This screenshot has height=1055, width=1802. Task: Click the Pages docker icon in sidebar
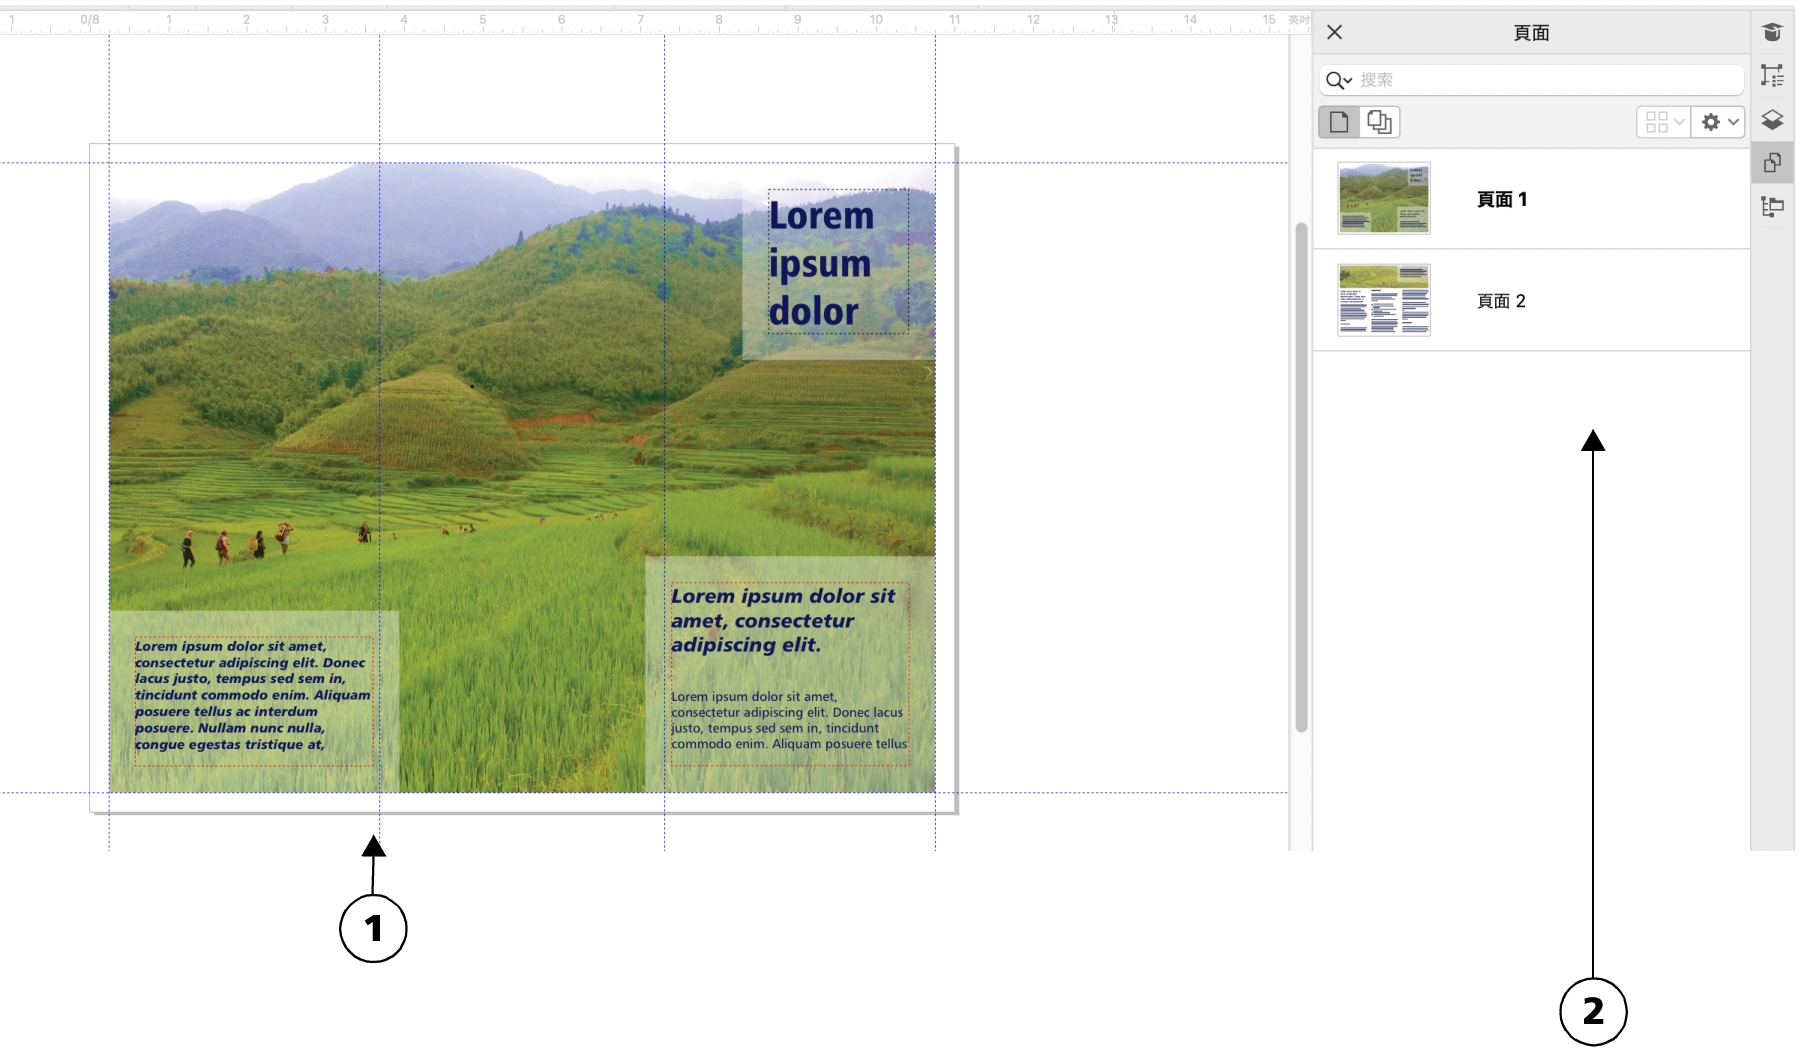point(1772,163)
